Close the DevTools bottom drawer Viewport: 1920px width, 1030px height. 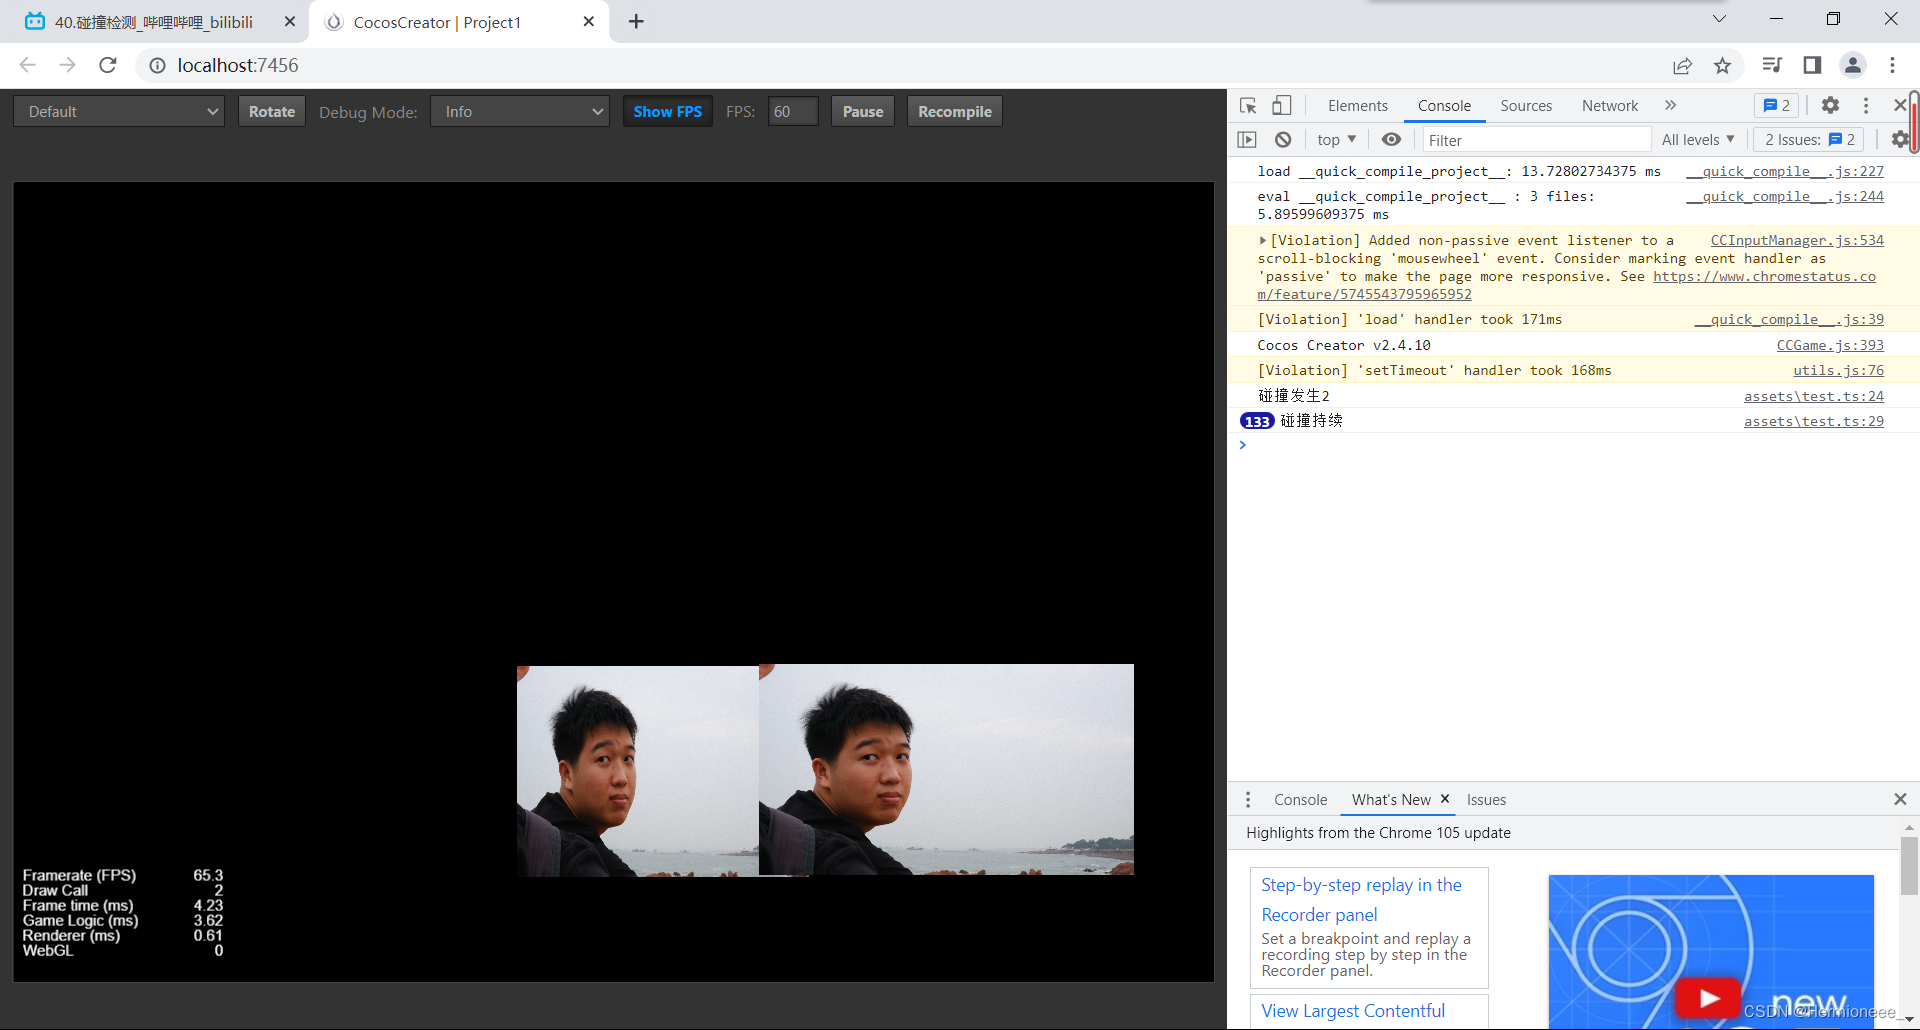(x=1900, y=799)
